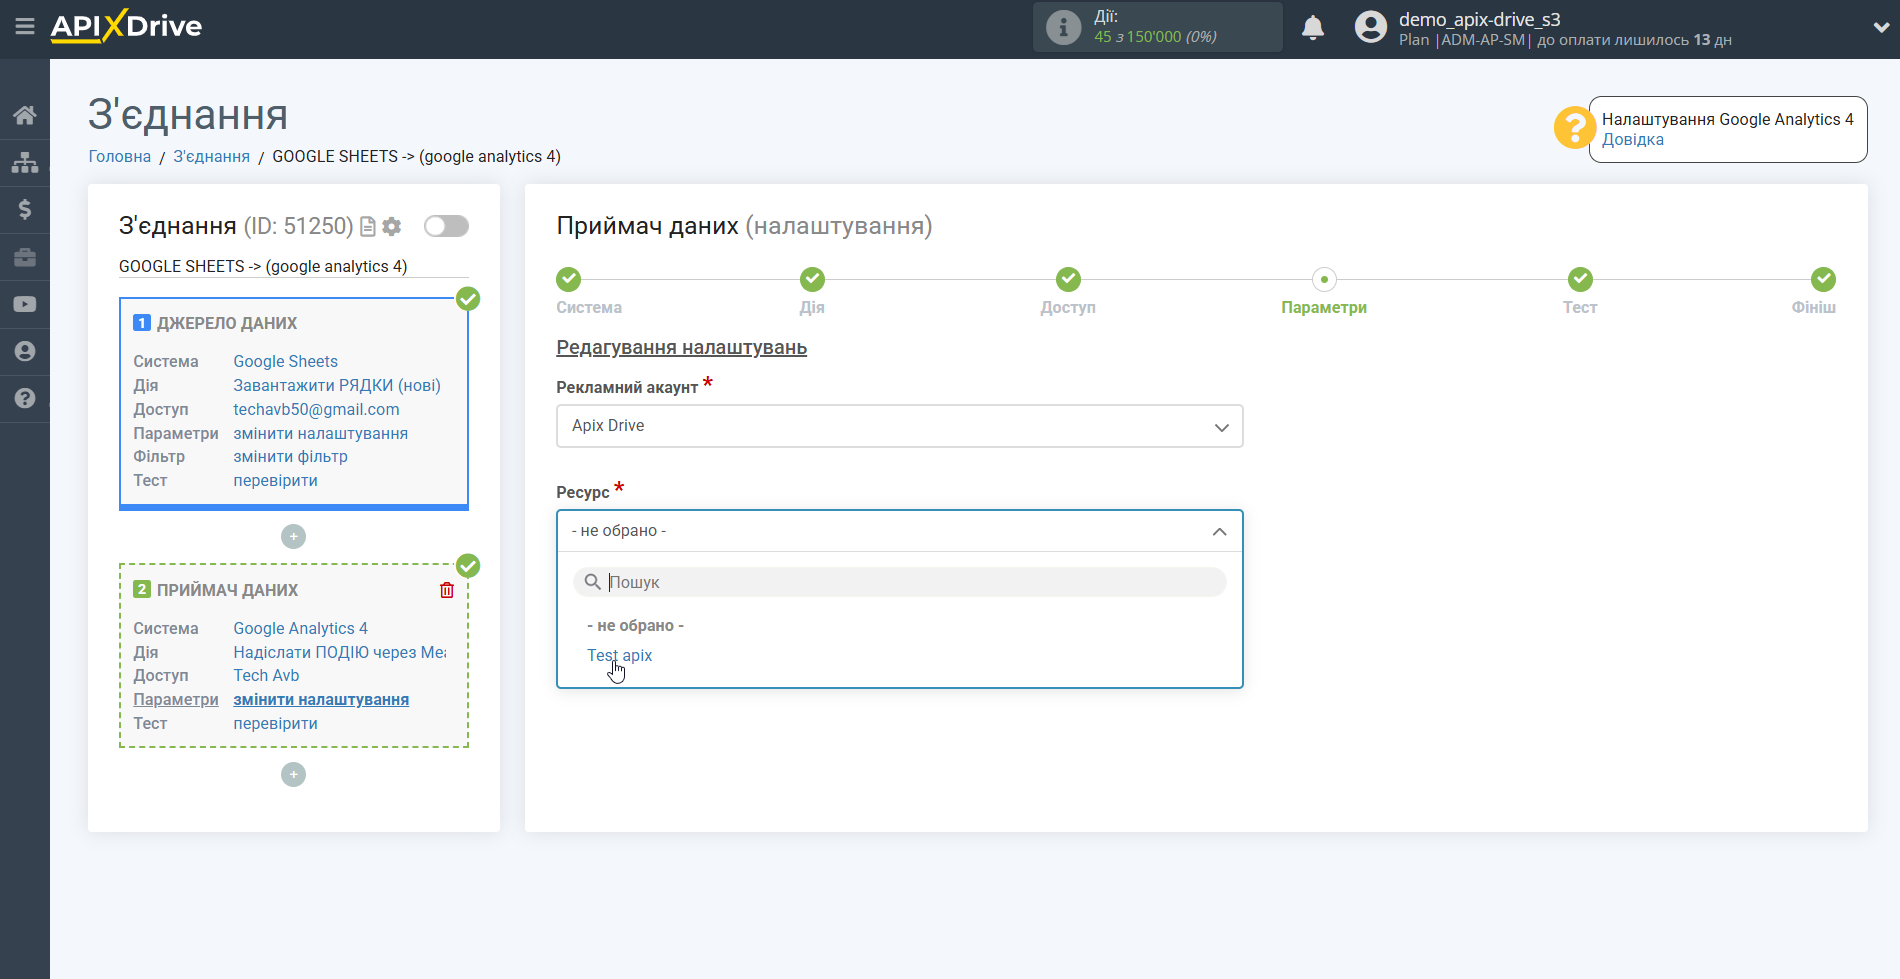
Task: Click the ApiX-Drive logo
Action: [x=126, y=26]
